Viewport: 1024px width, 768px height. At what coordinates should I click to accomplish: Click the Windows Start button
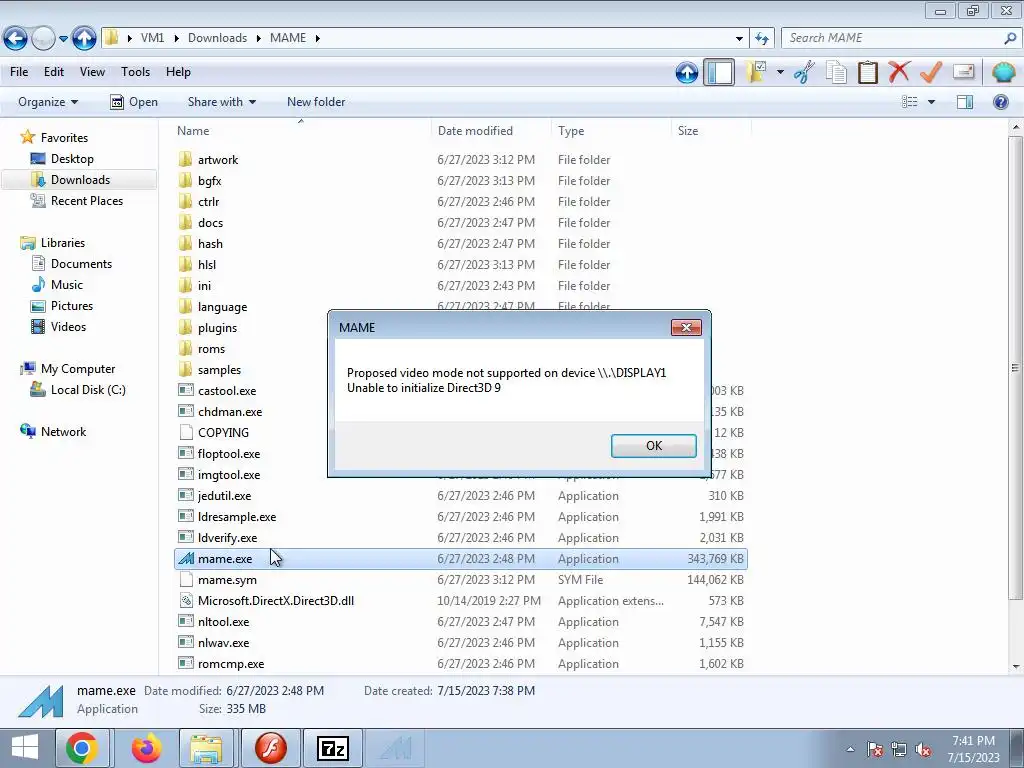25,748
